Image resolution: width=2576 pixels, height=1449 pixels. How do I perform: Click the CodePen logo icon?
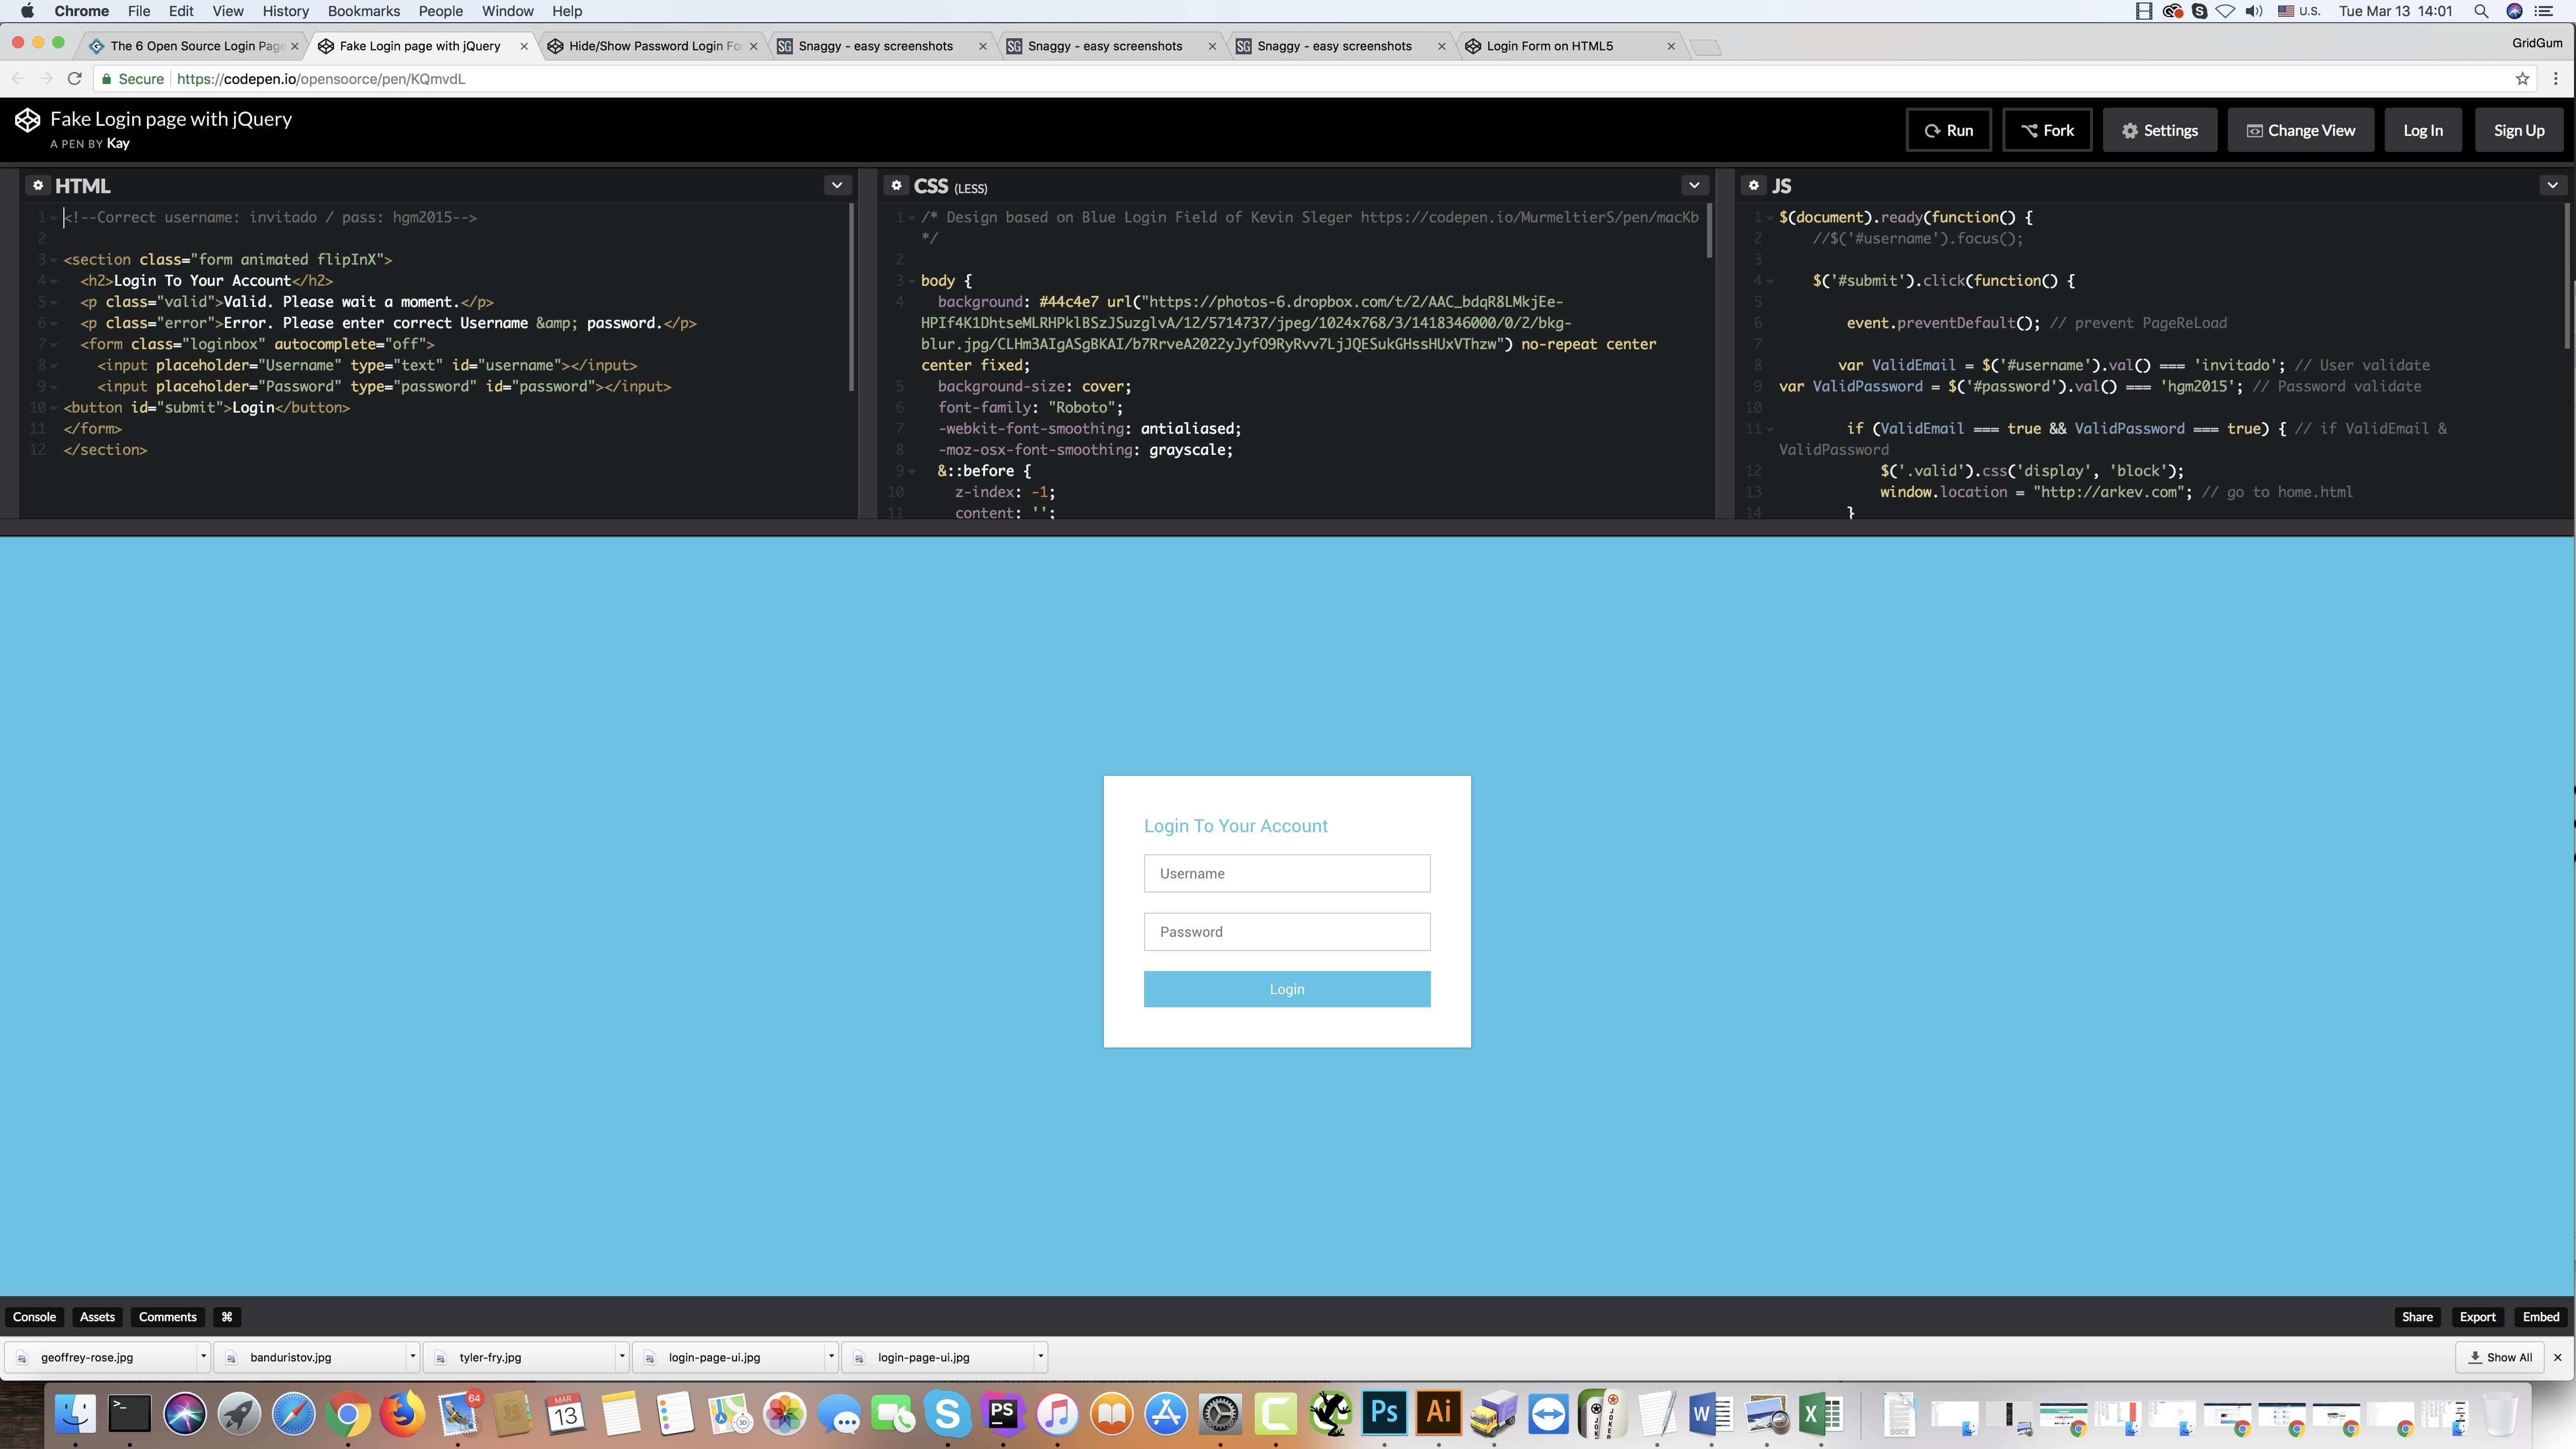[x=27, y=121]
